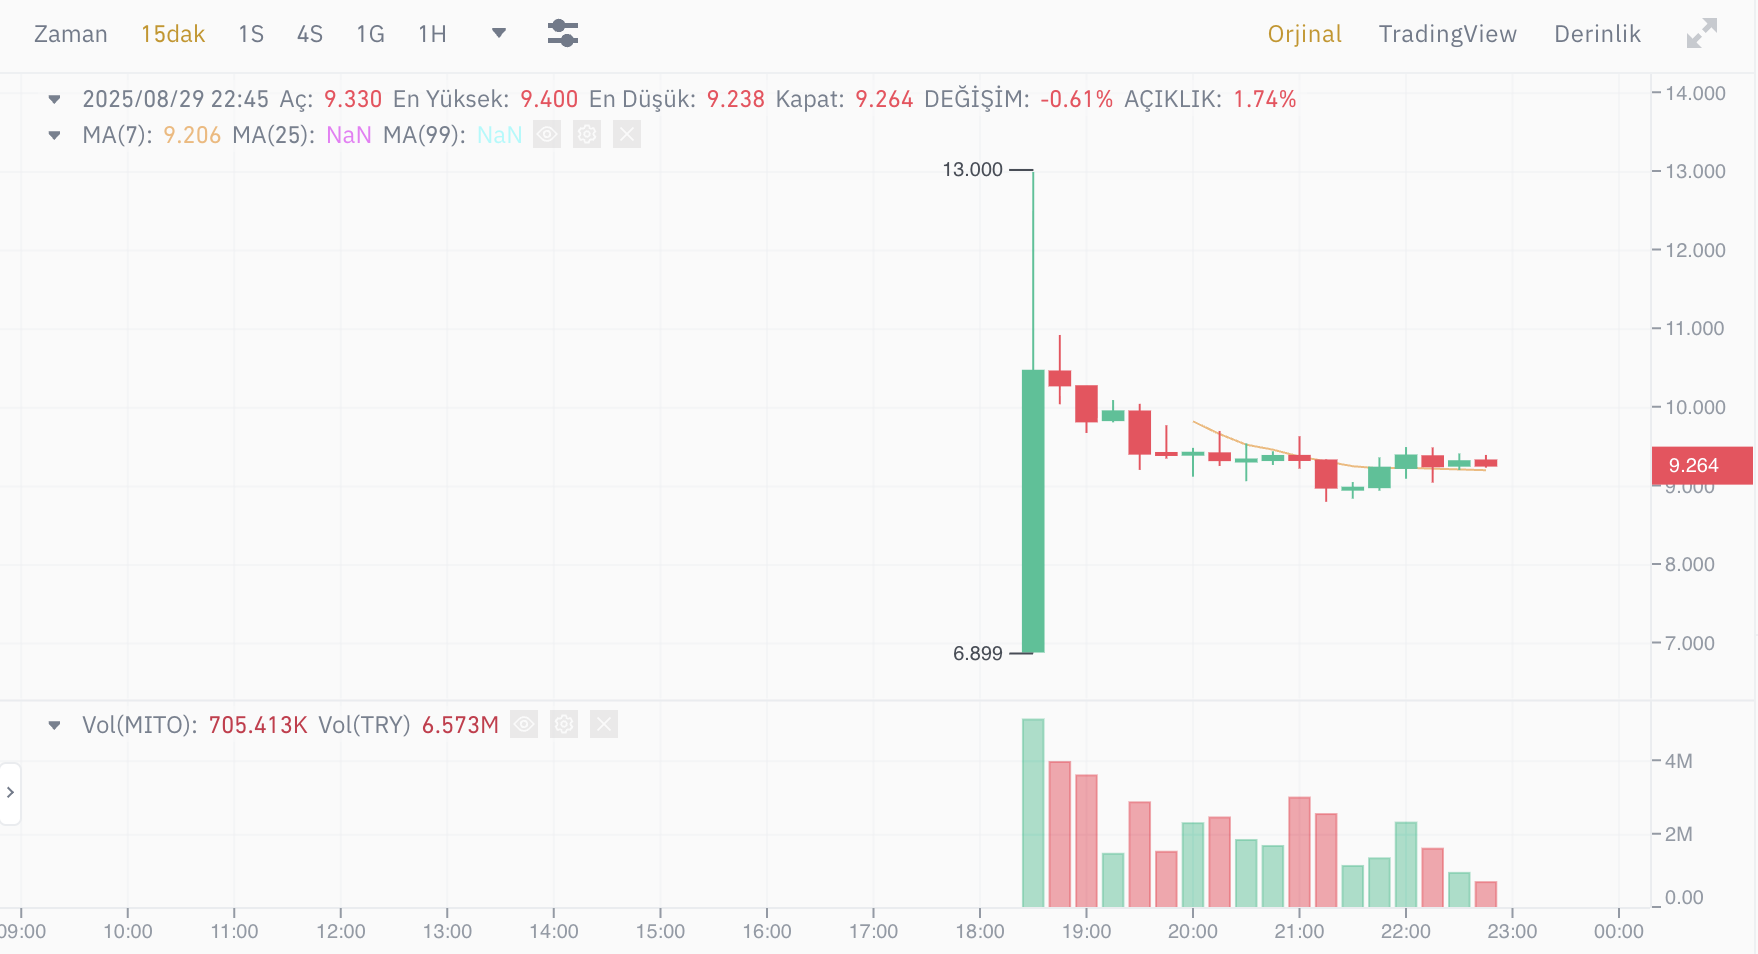Collapse the Vol(MITO) panel triangle
This screenshot has width=1758, height=954.
click(54, 725)
